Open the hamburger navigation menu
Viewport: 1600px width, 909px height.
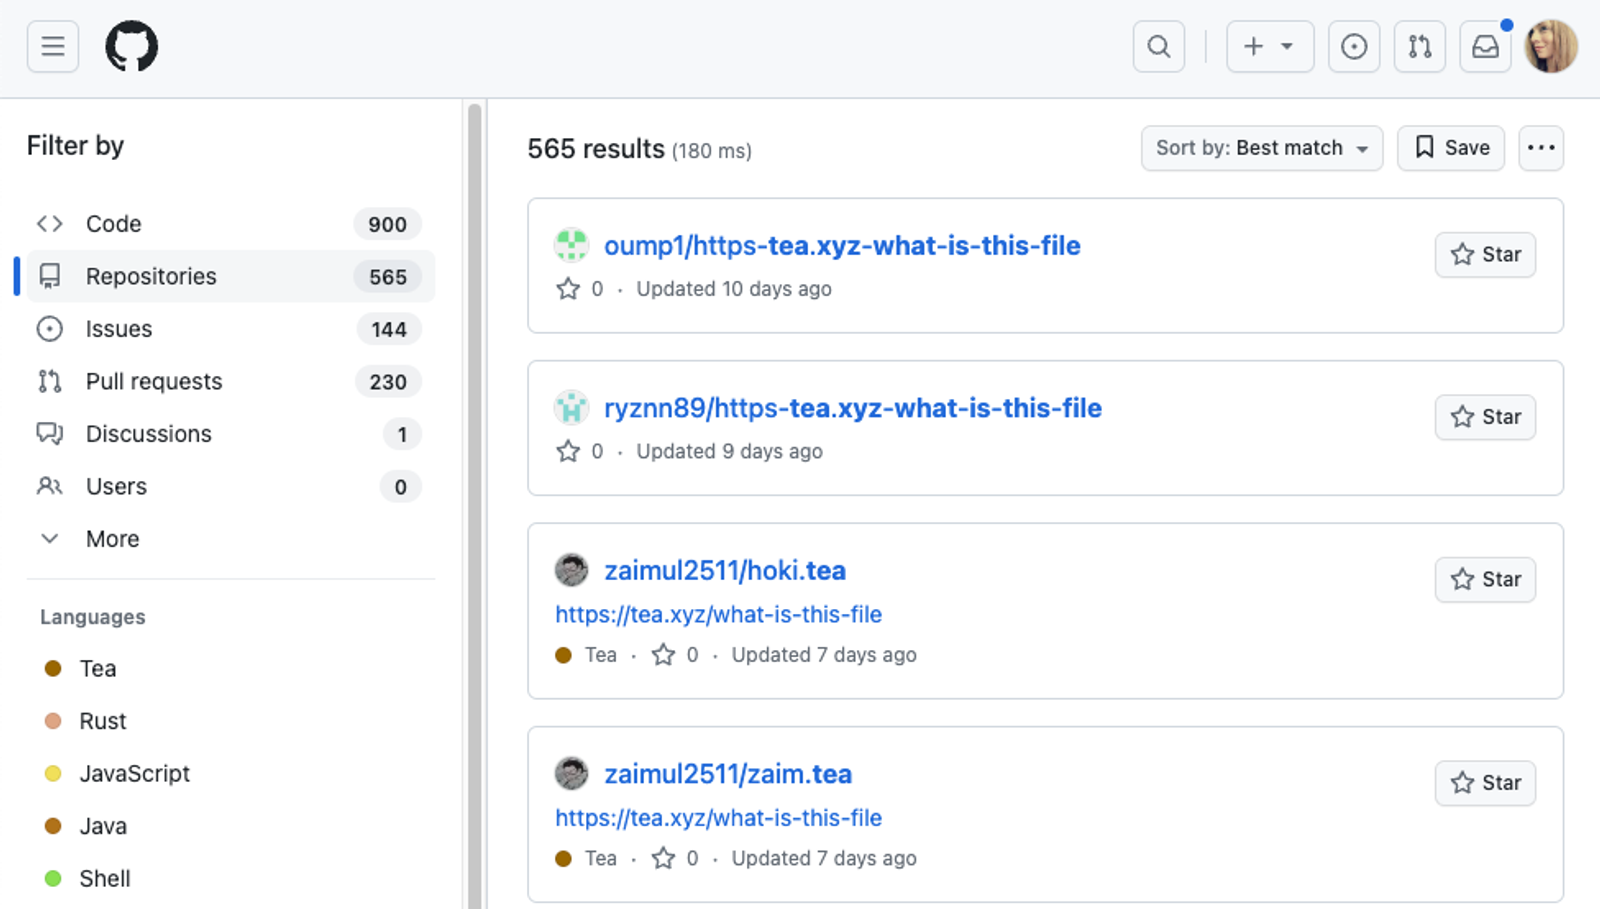(x=53, y=46)
